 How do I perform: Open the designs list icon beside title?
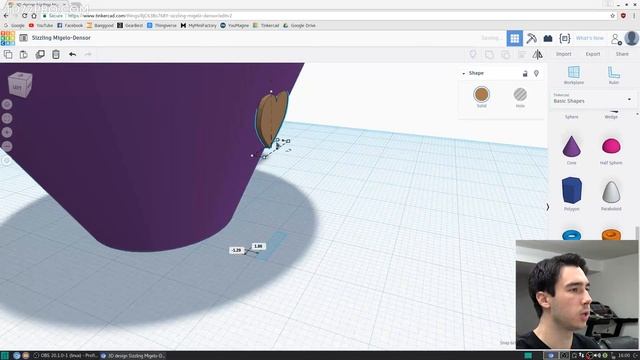coord(24,38)
